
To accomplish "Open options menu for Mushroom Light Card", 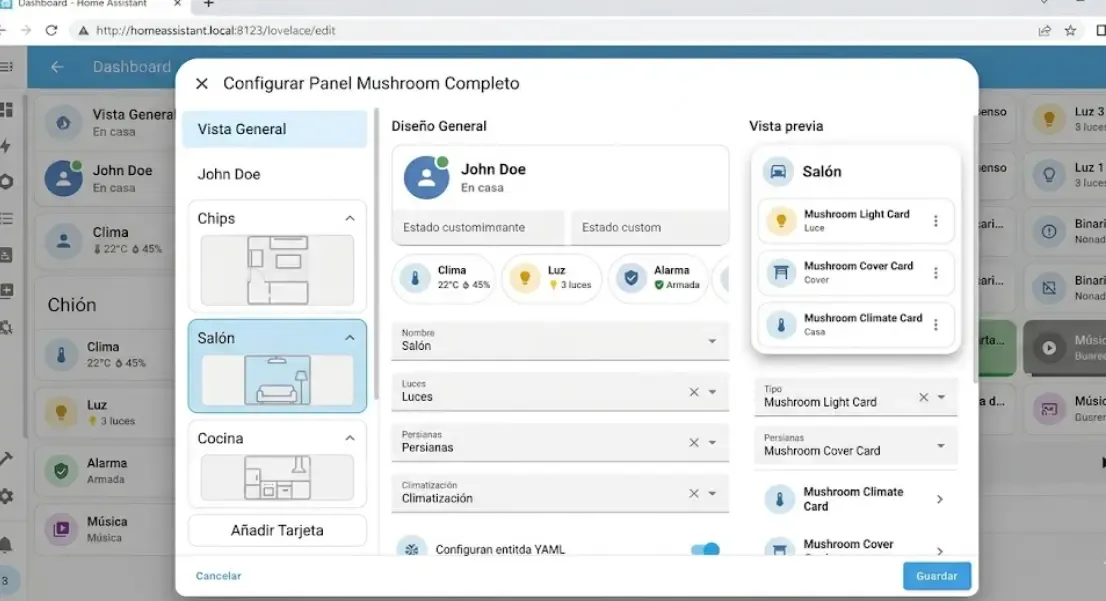I will 936,221.
